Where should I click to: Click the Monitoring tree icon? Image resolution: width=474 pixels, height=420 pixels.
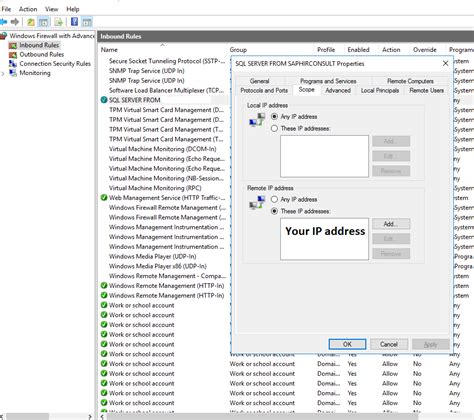[x=13, y=73]
